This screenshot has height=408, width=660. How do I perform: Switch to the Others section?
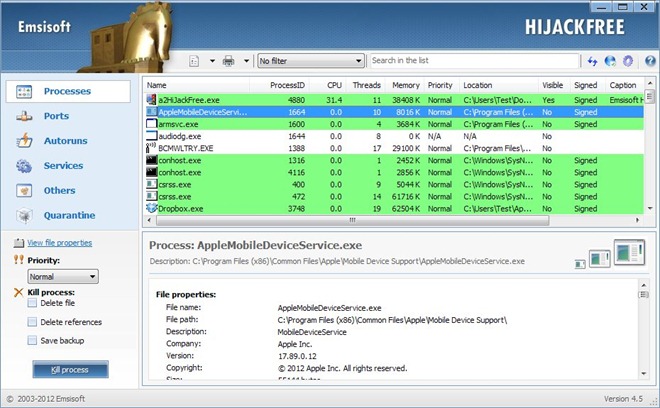(60, 190)
